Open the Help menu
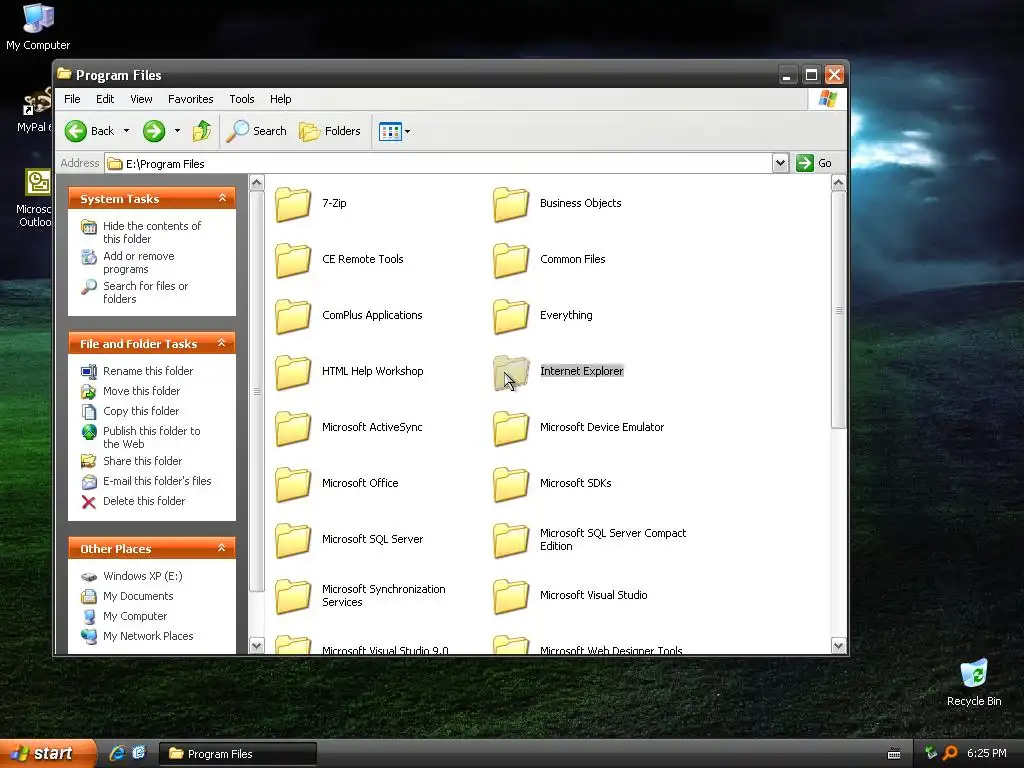The width and height of the screenshot is (1024, 768). tap(280, 99)
